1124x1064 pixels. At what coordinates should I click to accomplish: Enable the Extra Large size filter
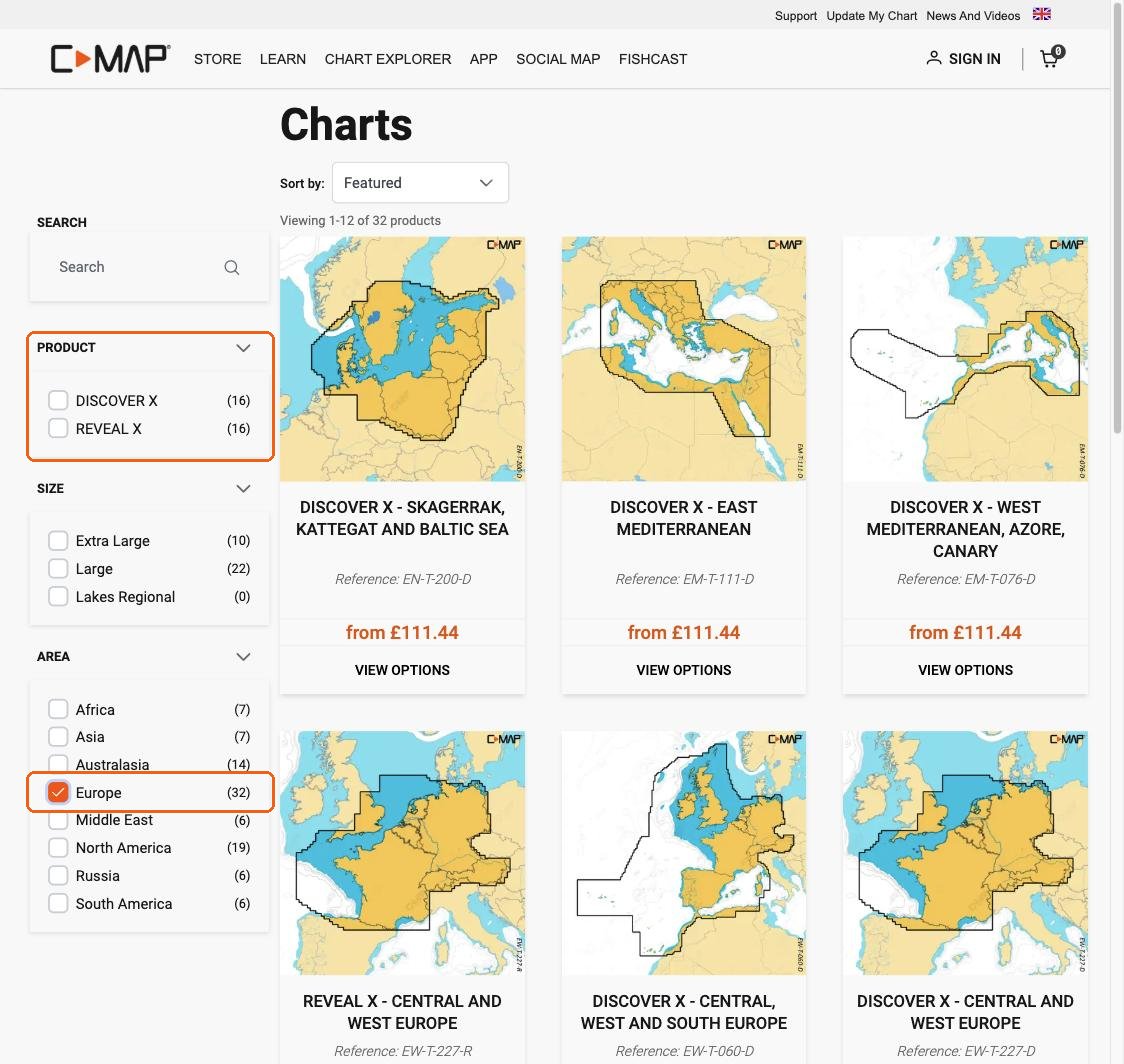point(58,540)
